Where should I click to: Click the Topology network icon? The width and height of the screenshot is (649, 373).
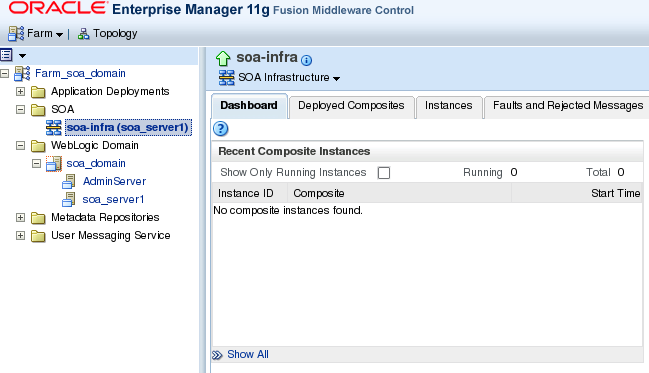point(83,34)
